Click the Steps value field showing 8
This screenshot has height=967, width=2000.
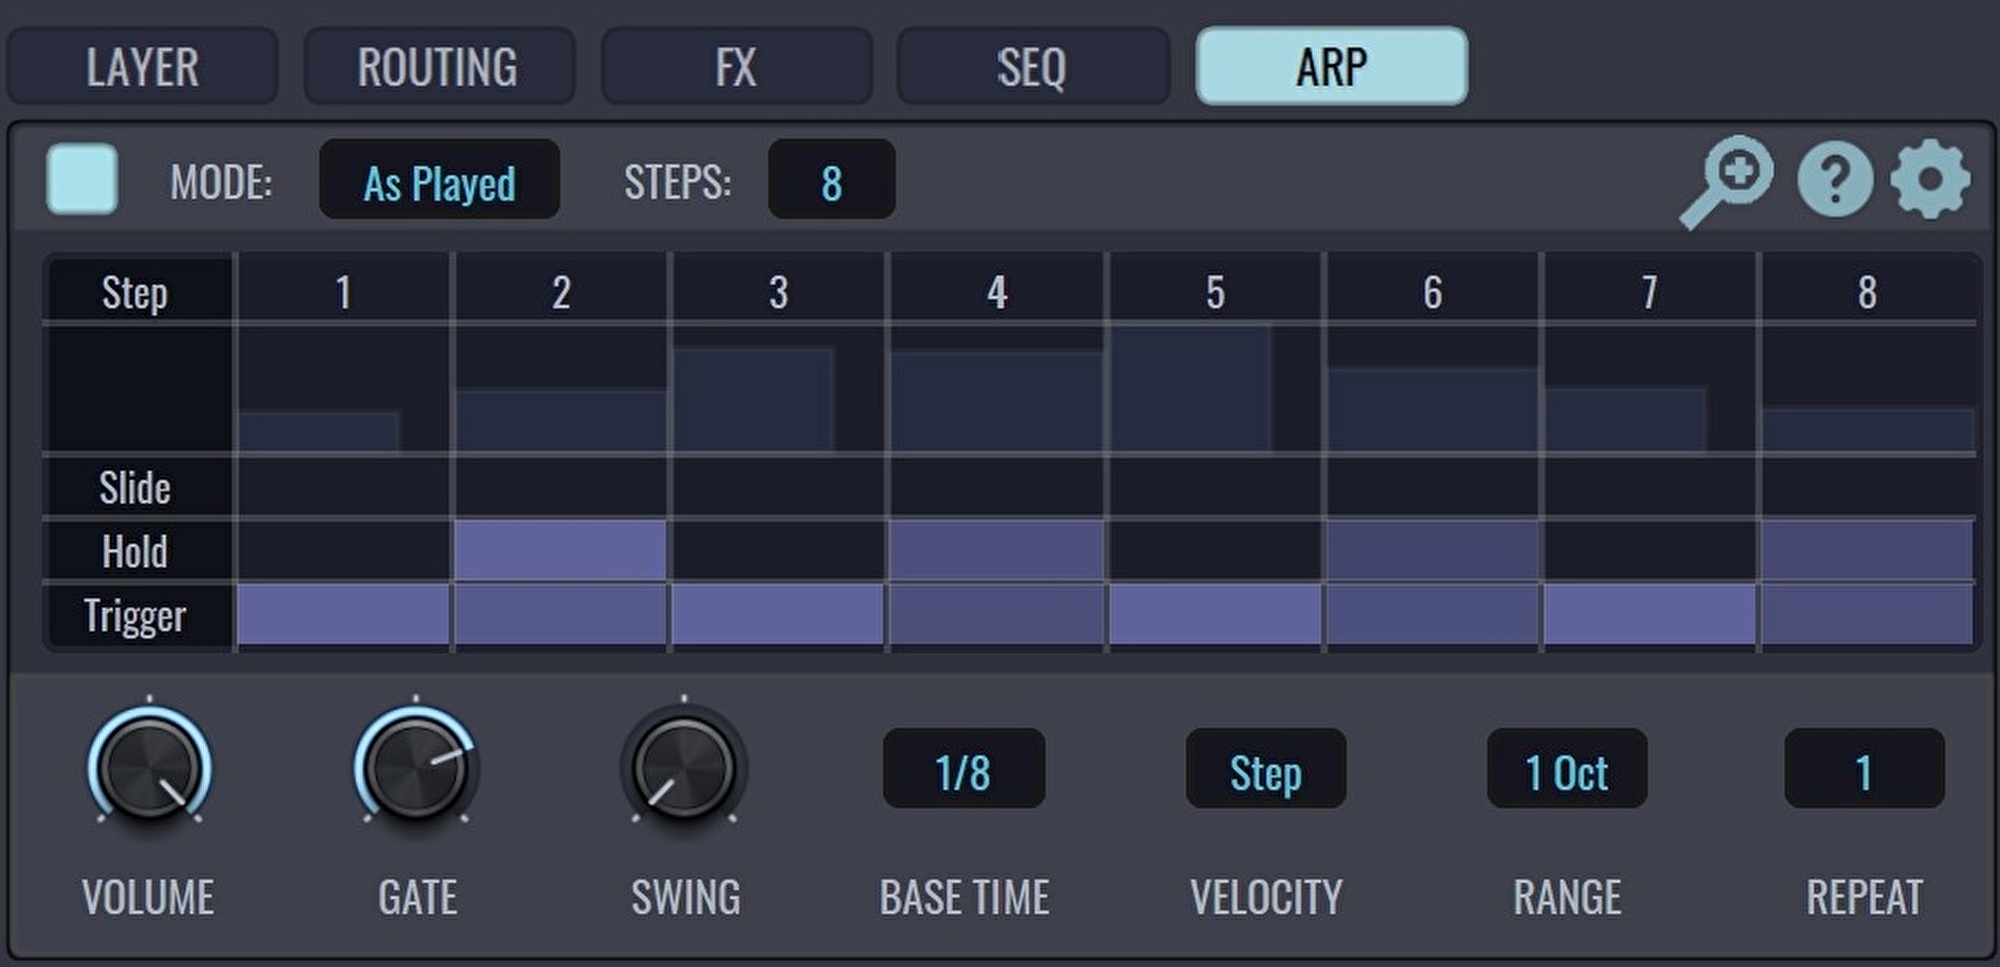click(x=831, y=181)
